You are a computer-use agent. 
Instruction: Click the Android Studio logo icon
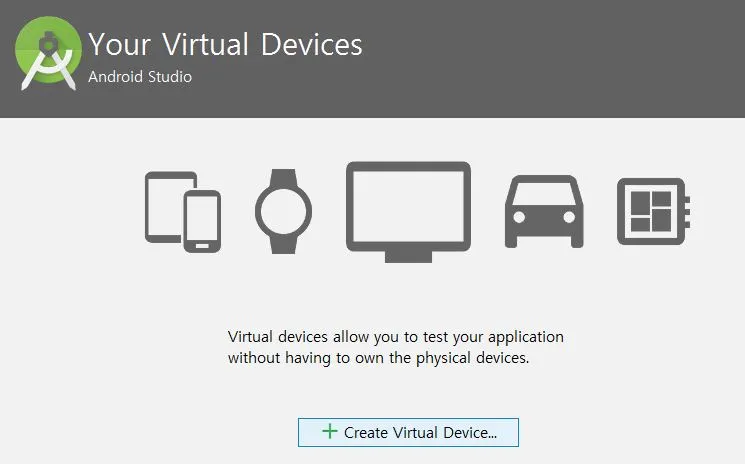(48, 53)
